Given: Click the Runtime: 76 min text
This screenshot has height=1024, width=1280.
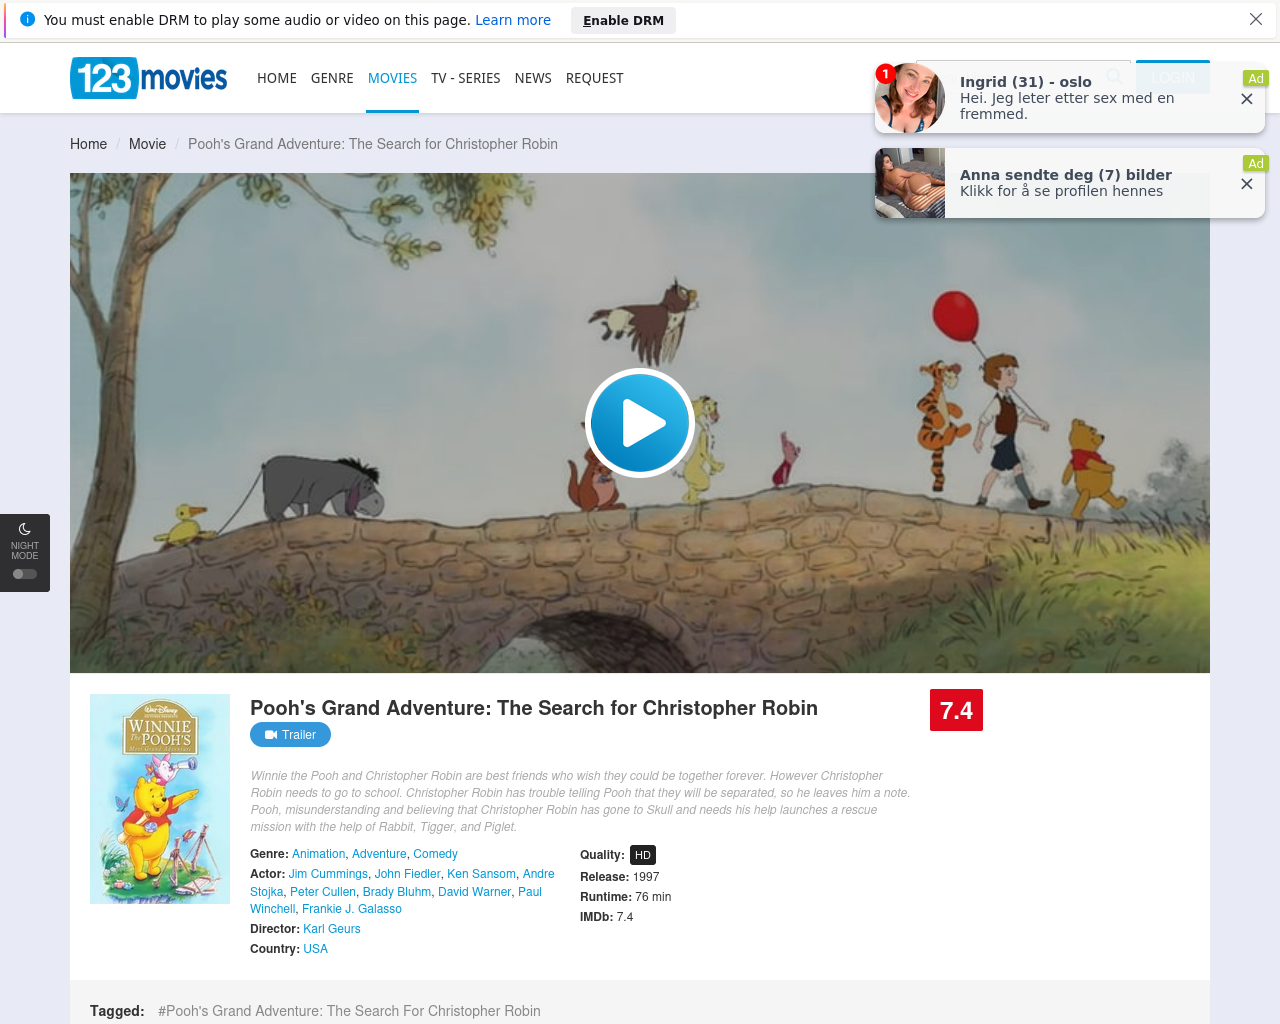Looking at the screenshot, I should coord(626,897).
